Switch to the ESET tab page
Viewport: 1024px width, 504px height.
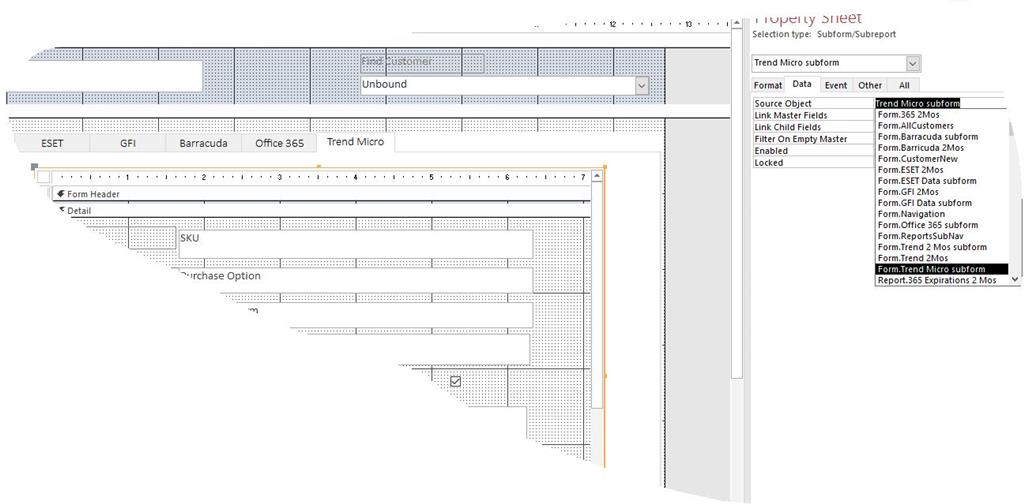[x=52, y=143]
